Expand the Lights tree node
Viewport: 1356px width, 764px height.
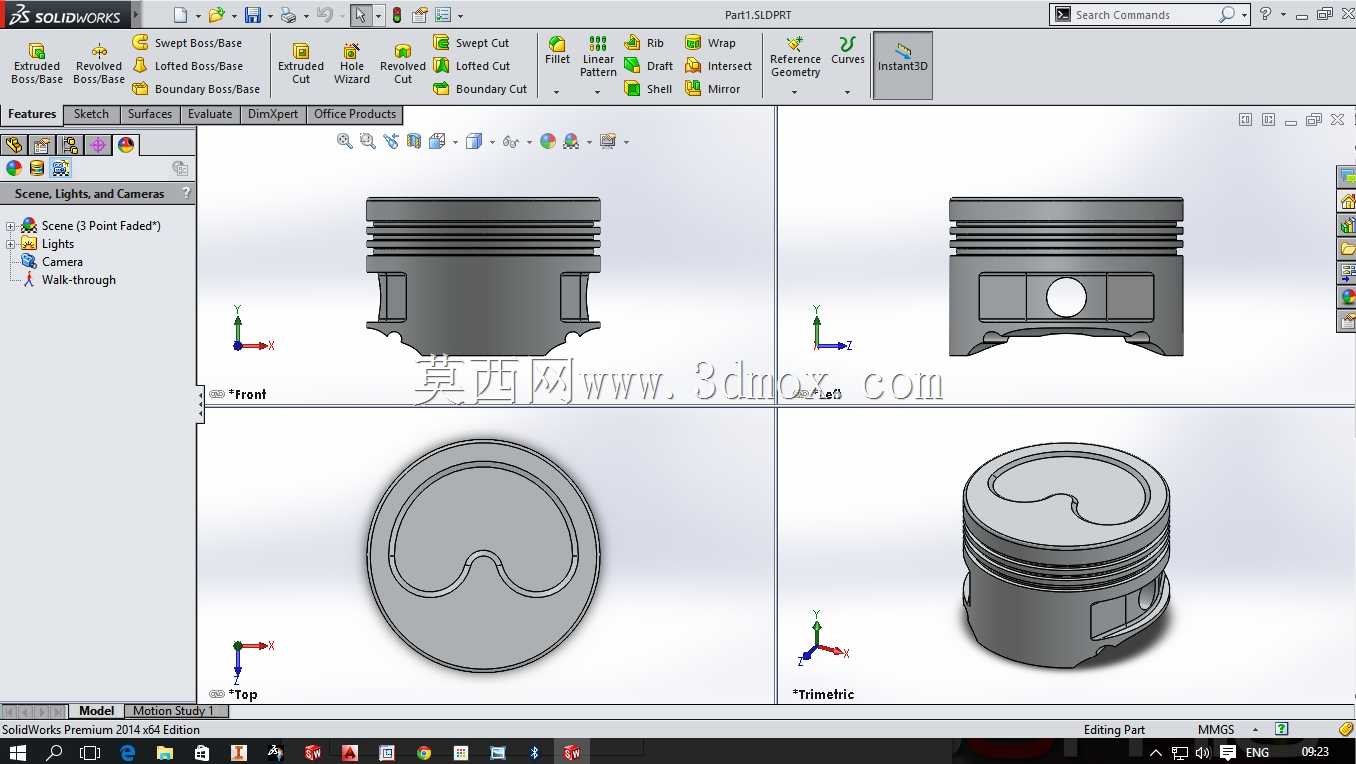[x=11, y=244]
